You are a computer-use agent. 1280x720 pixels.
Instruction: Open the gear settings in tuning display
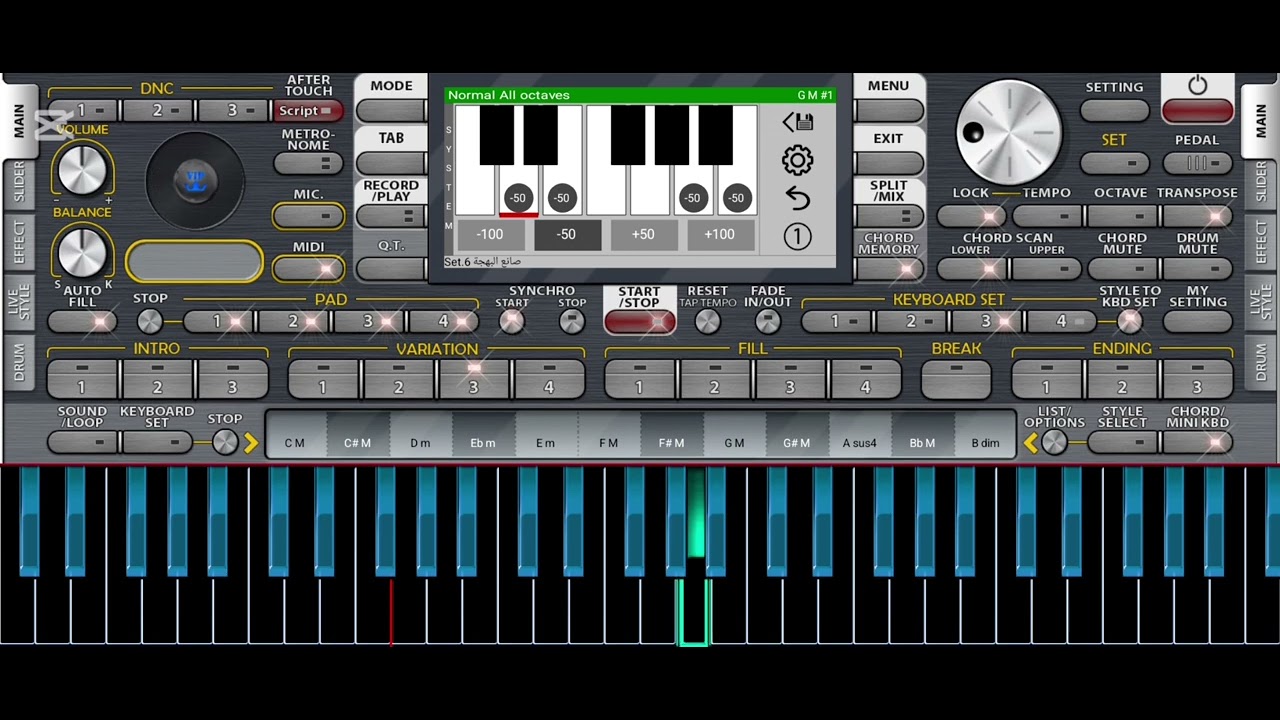click(797, 160)
